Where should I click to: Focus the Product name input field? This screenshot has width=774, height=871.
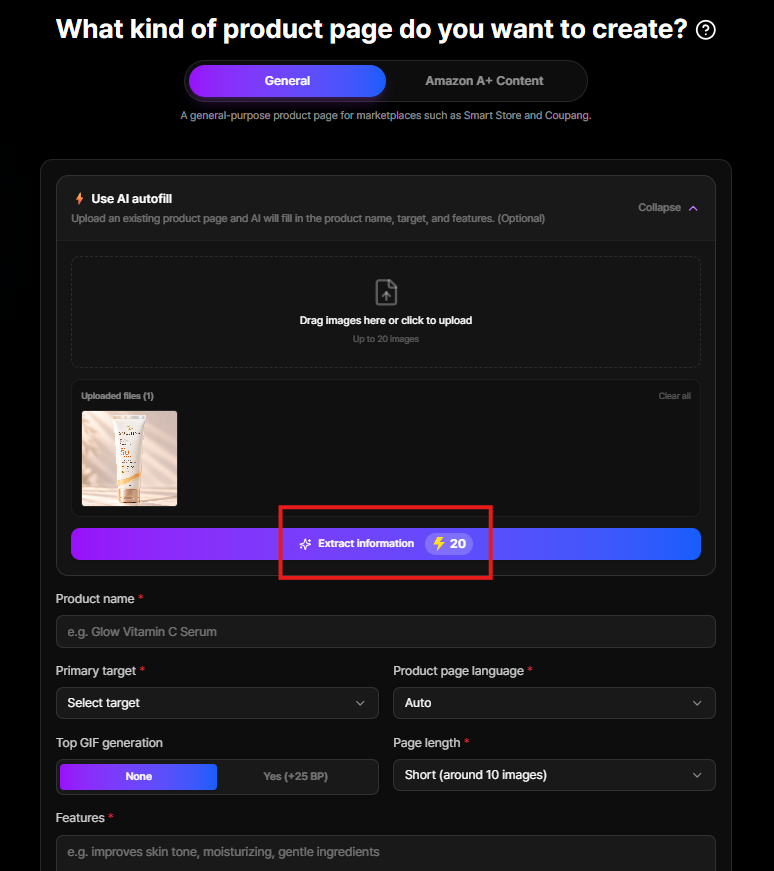[386, 632]
